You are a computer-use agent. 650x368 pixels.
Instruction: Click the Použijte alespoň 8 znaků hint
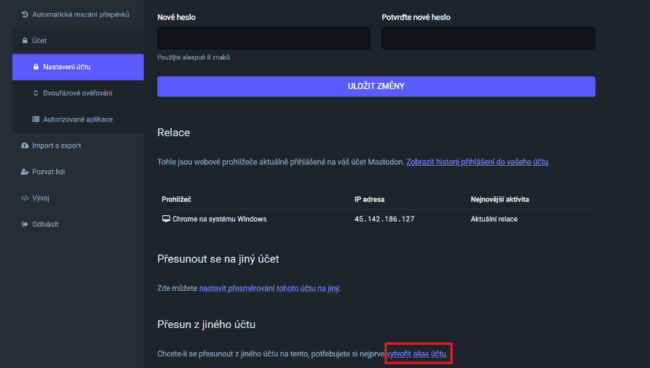[193, 58]
